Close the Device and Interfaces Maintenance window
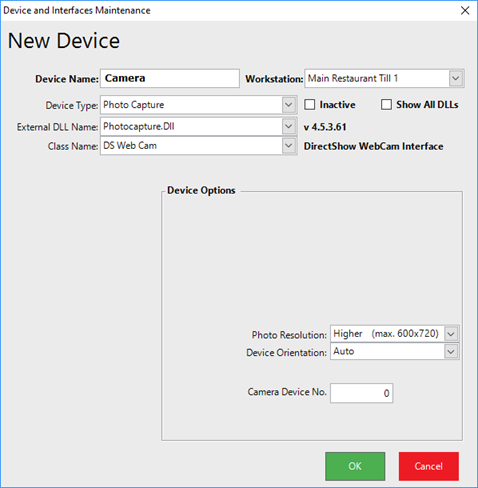 pyautogui.click(x=465, y=10)
